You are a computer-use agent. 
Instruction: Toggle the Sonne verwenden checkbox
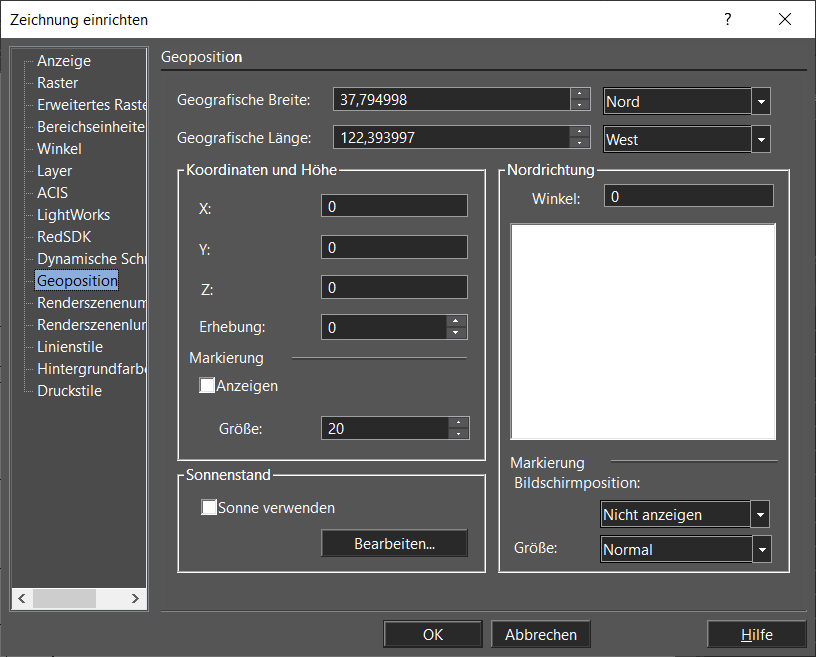209,507
